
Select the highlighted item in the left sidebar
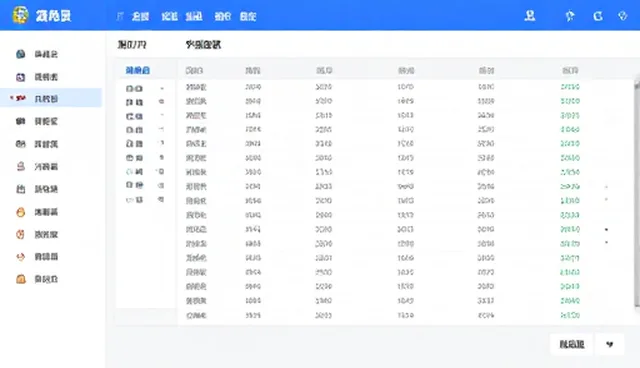[x=51, y=98]
